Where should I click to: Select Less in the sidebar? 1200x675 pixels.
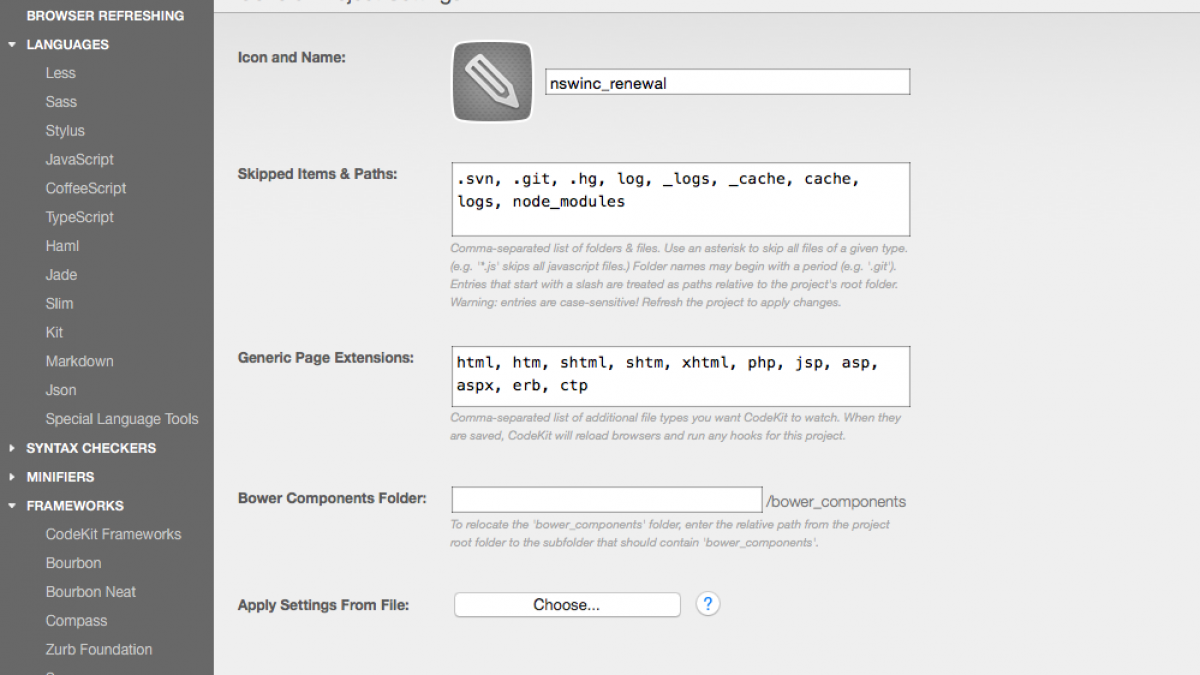(x=60, y=73)
